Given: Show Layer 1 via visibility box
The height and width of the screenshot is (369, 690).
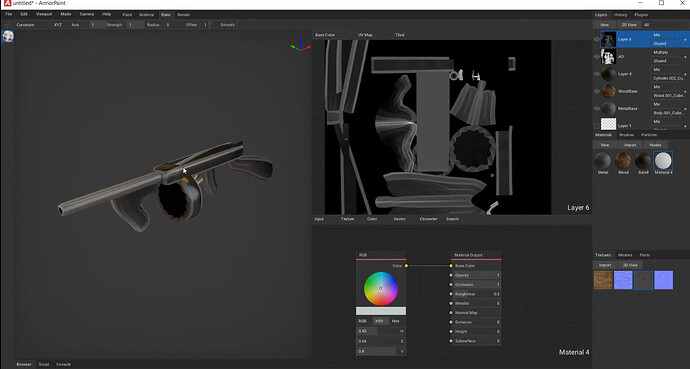Looking at the screenshot, I should point(597,126).
